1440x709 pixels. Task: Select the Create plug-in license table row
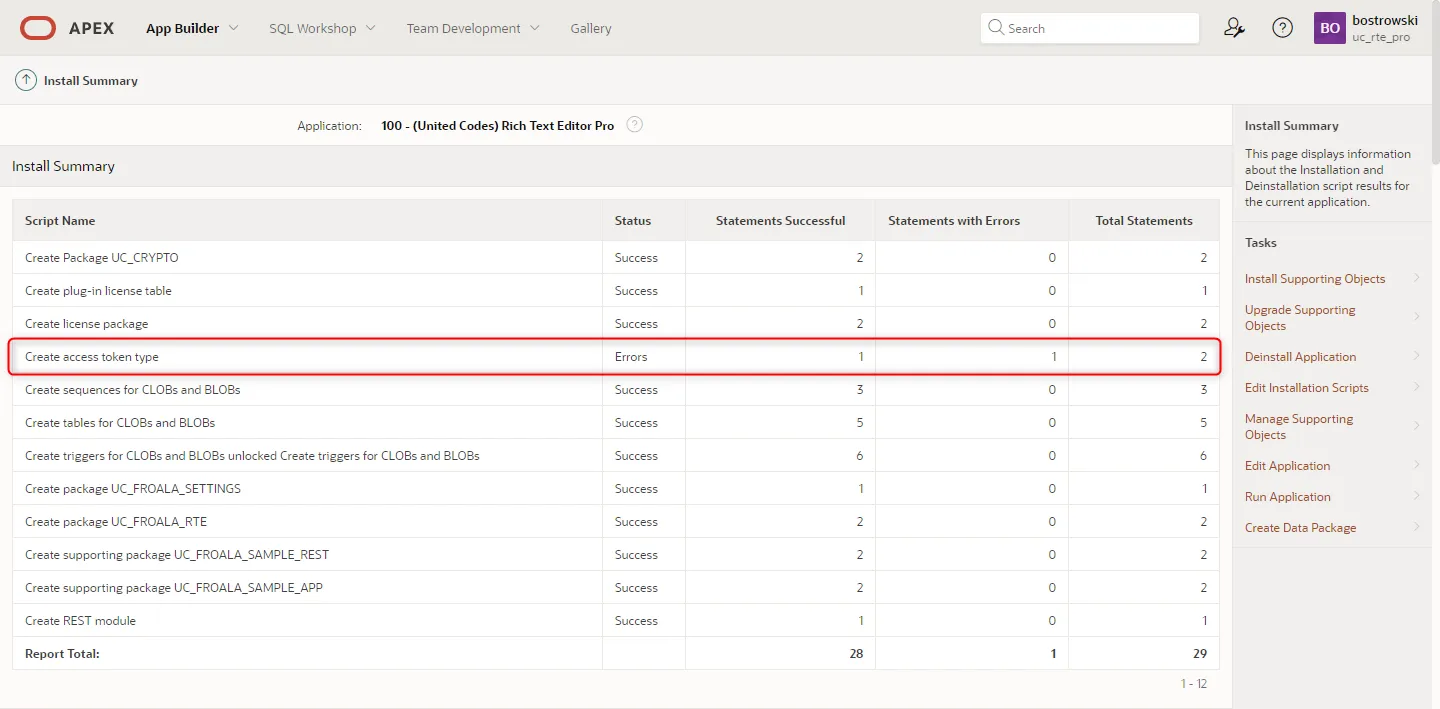[616, 291]
